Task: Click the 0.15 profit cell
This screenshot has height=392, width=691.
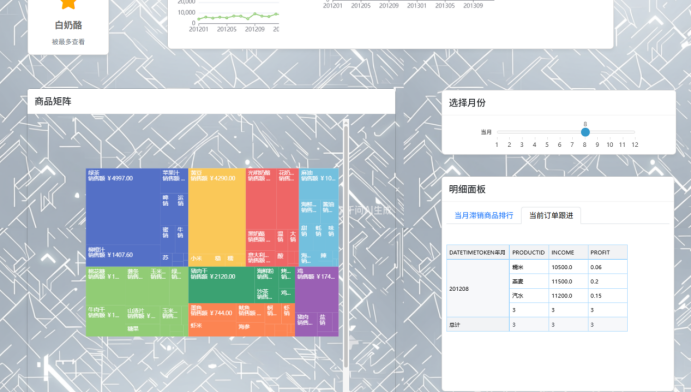Action: [x=607, y=296]
